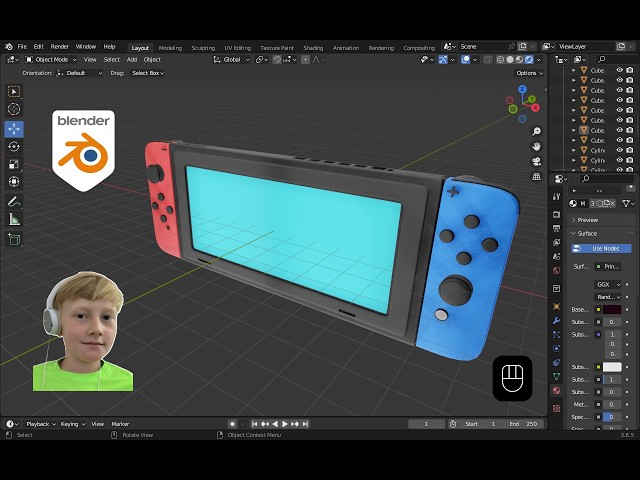Screen dimensions: 640x480
Task: Activate the Move tool
Action: 14,129
